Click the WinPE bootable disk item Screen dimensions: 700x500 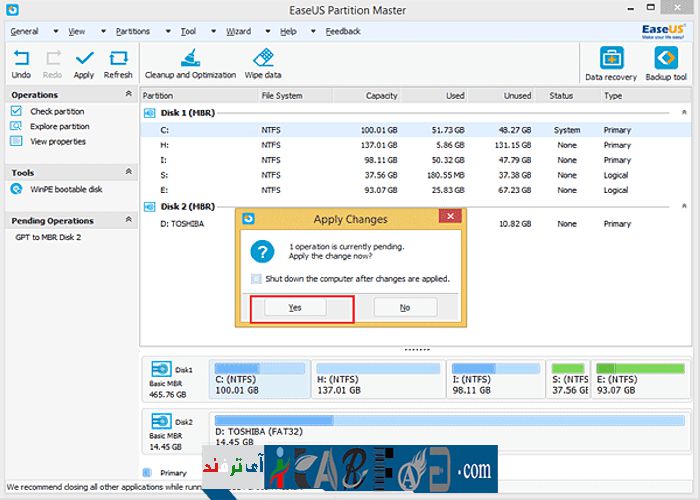pos(66,189)
